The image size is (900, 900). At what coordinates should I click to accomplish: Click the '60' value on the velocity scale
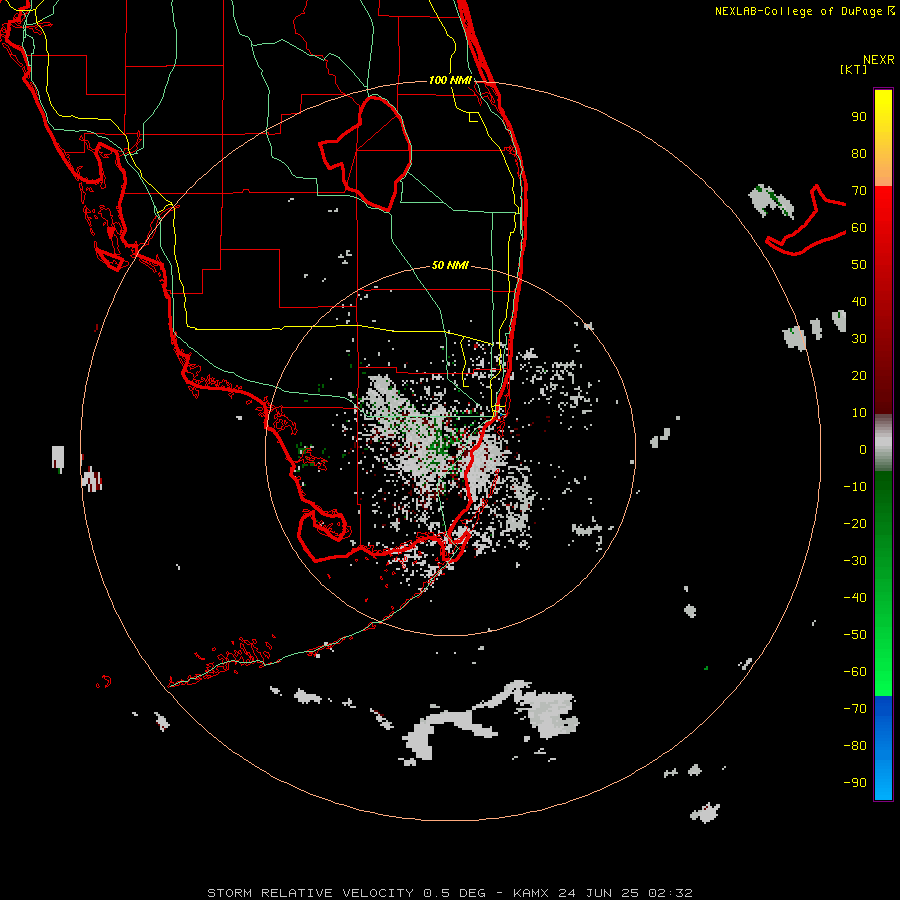point(859,228)
